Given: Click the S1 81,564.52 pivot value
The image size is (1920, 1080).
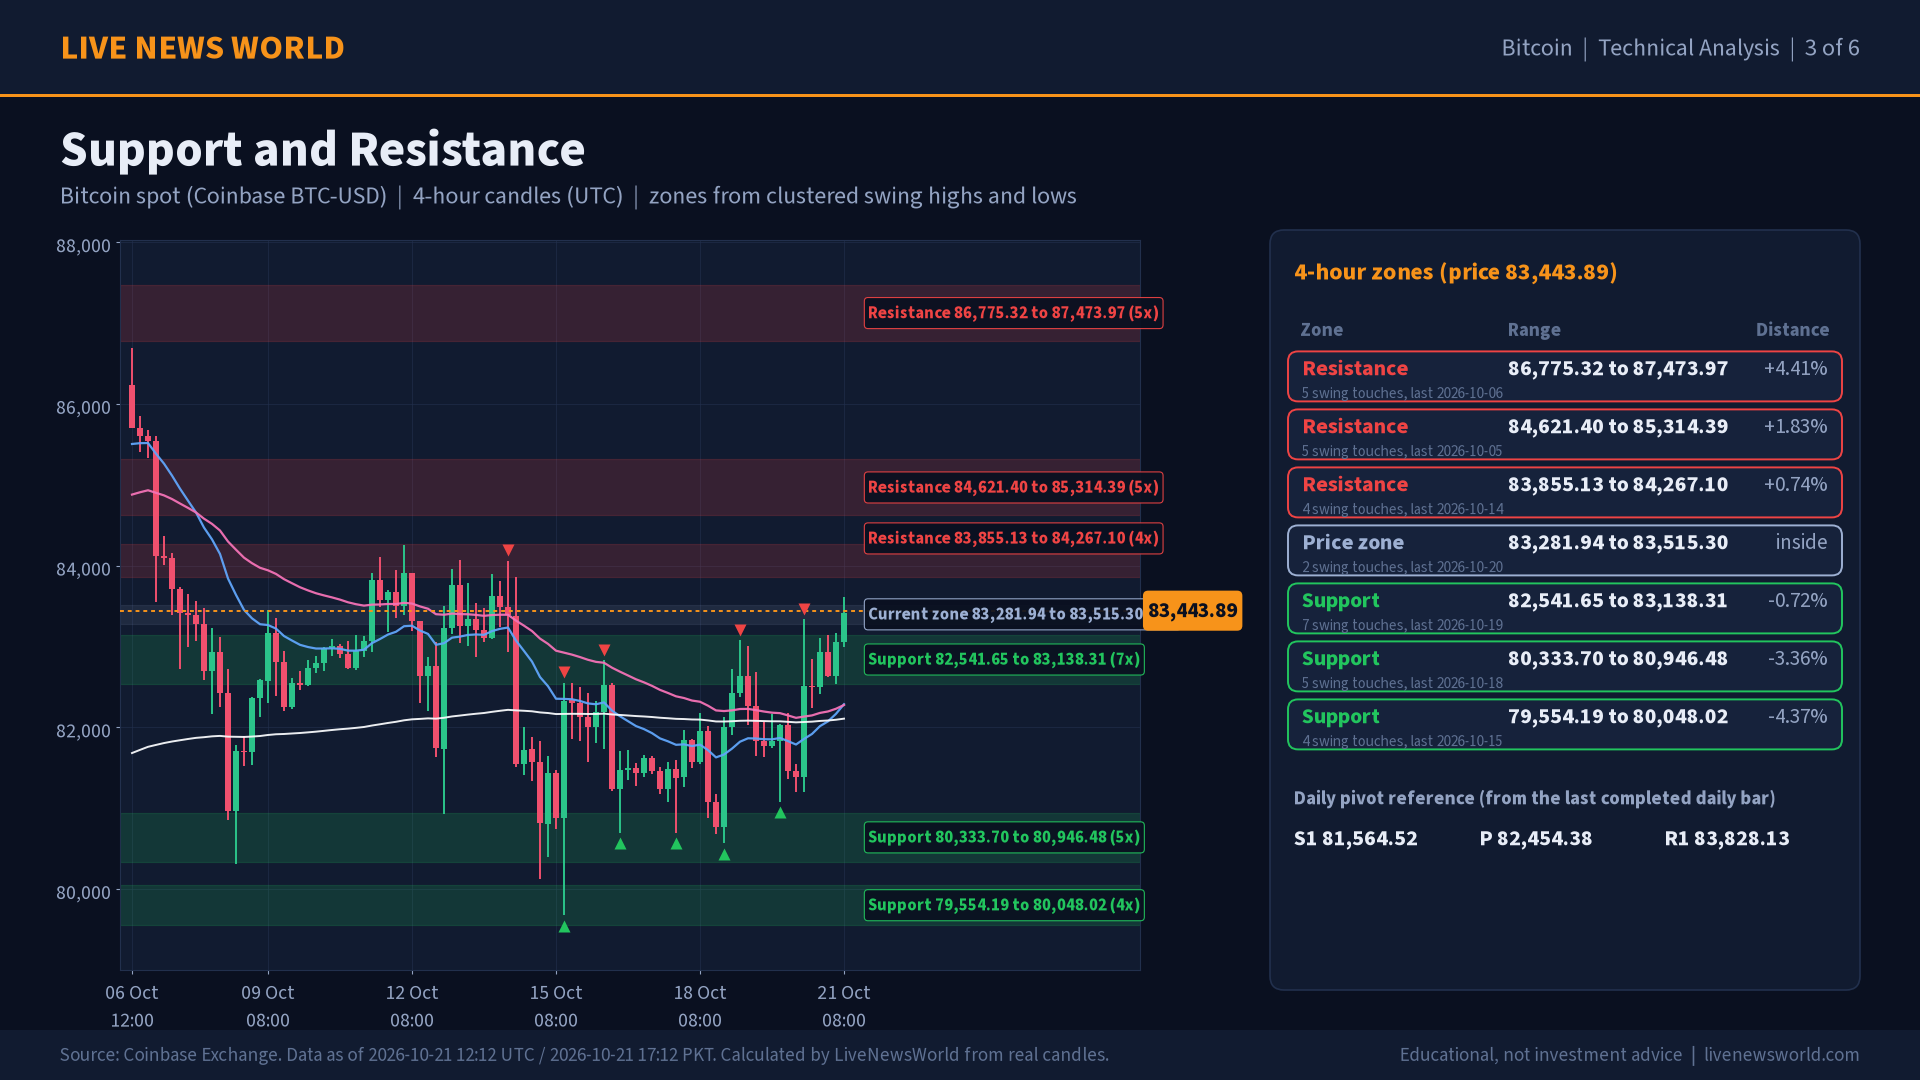Looking at the screenshot, I should coord(1355,839).
